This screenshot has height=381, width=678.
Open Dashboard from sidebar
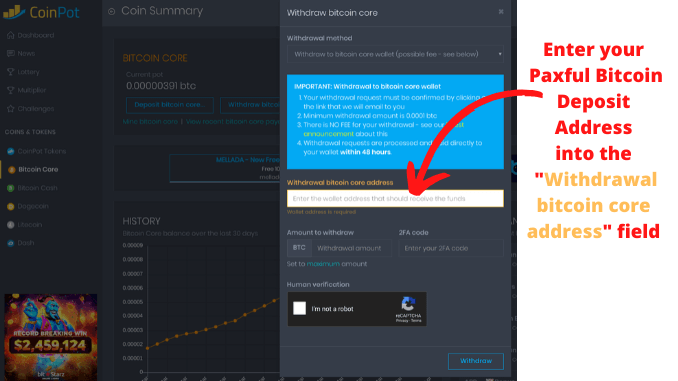[x=35, y=35]
